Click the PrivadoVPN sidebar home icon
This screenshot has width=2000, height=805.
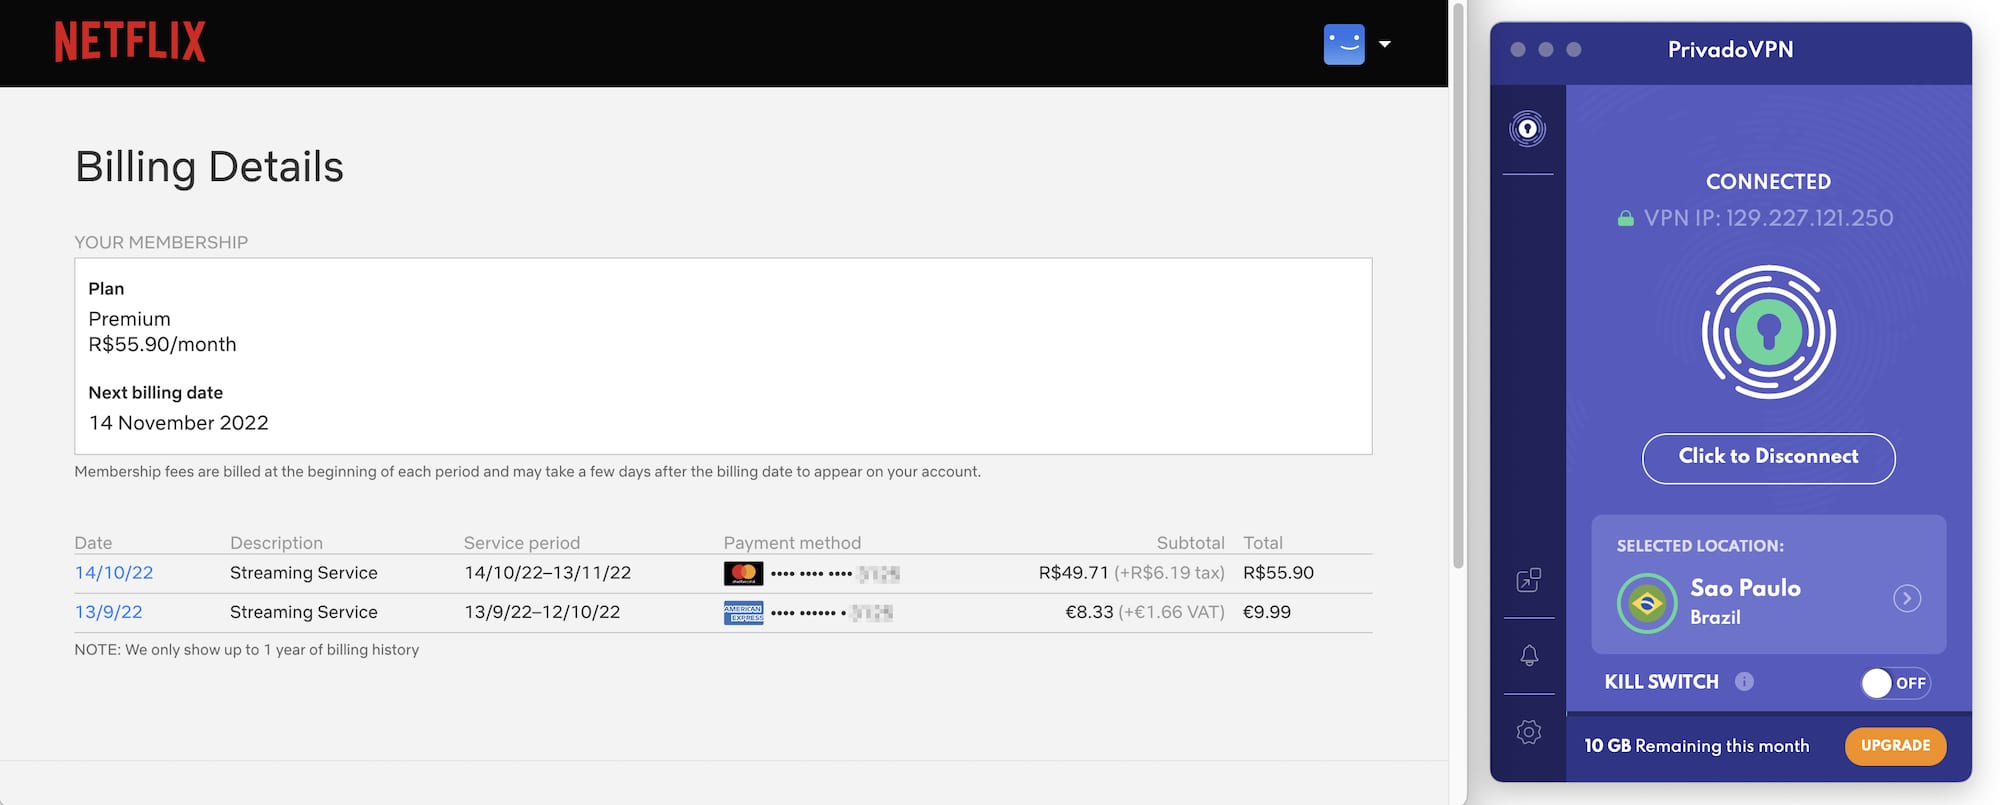[x=1527, y=129]
